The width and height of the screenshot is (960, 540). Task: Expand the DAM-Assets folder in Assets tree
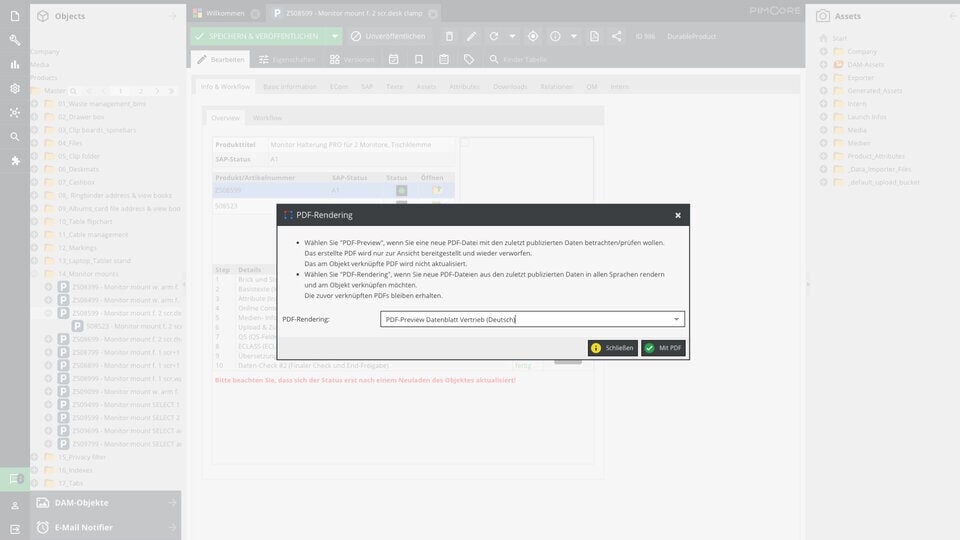tap(823, 64)
